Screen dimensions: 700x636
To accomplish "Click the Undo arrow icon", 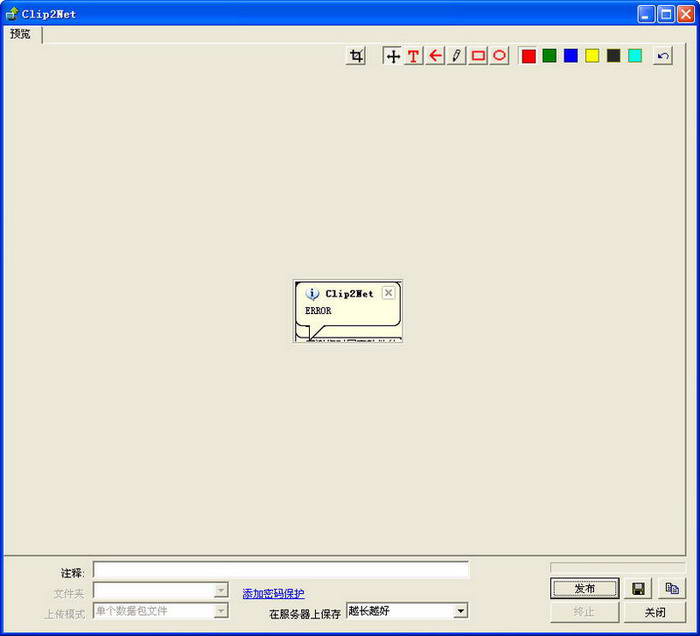I will tap(663, 56).
